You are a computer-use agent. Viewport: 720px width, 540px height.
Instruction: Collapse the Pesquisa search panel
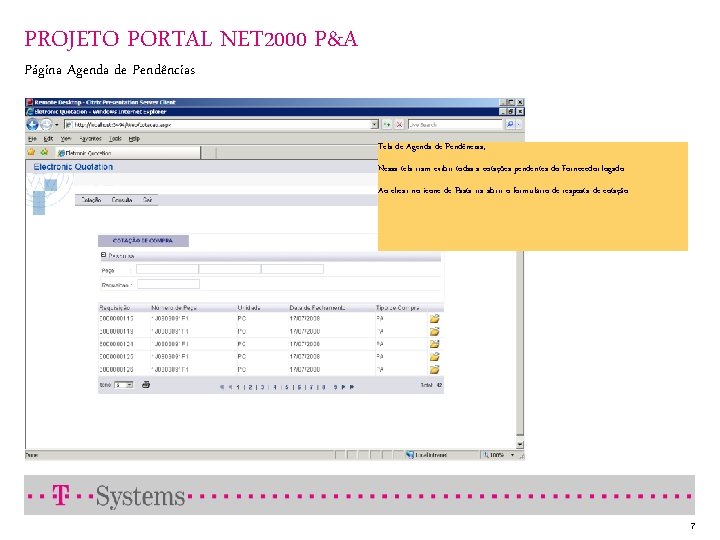(103, 255)
